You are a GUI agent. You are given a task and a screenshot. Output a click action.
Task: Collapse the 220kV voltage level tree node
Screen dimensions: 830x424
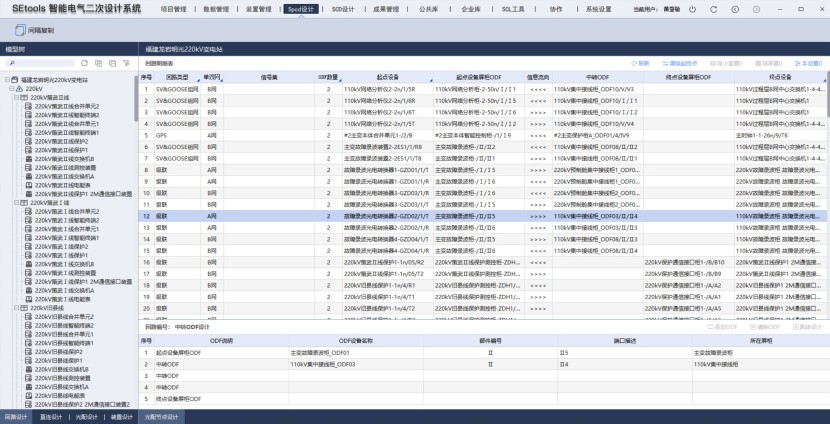click(13, 88)
